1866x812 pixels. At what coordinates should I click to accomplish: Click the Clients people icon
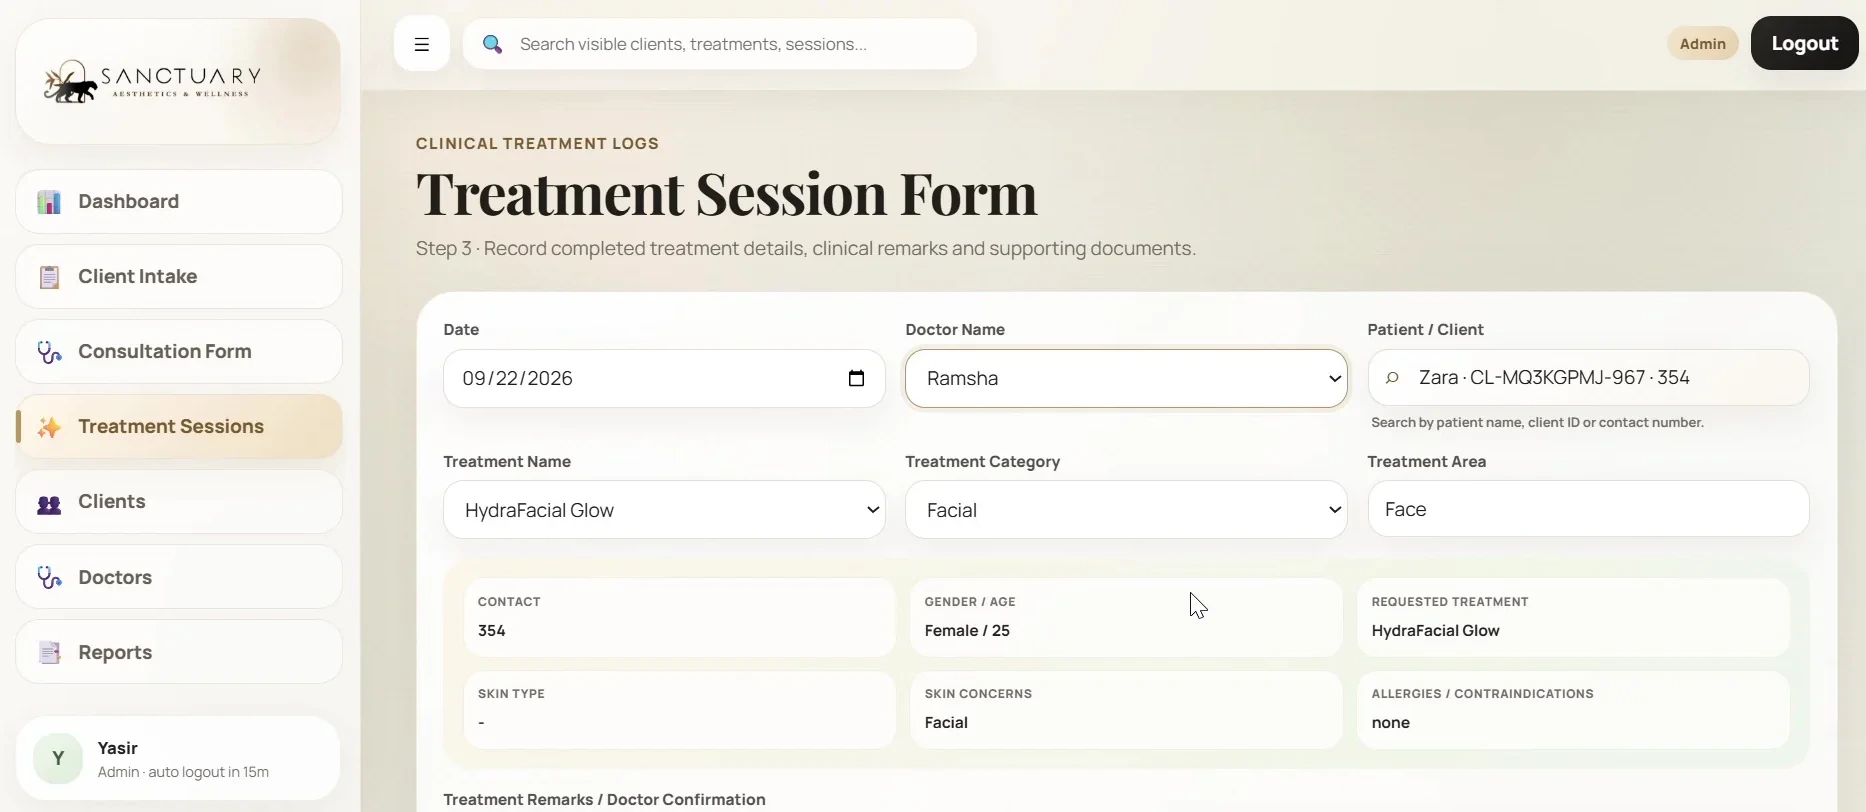pyautogui.click(x=49, y=502)
